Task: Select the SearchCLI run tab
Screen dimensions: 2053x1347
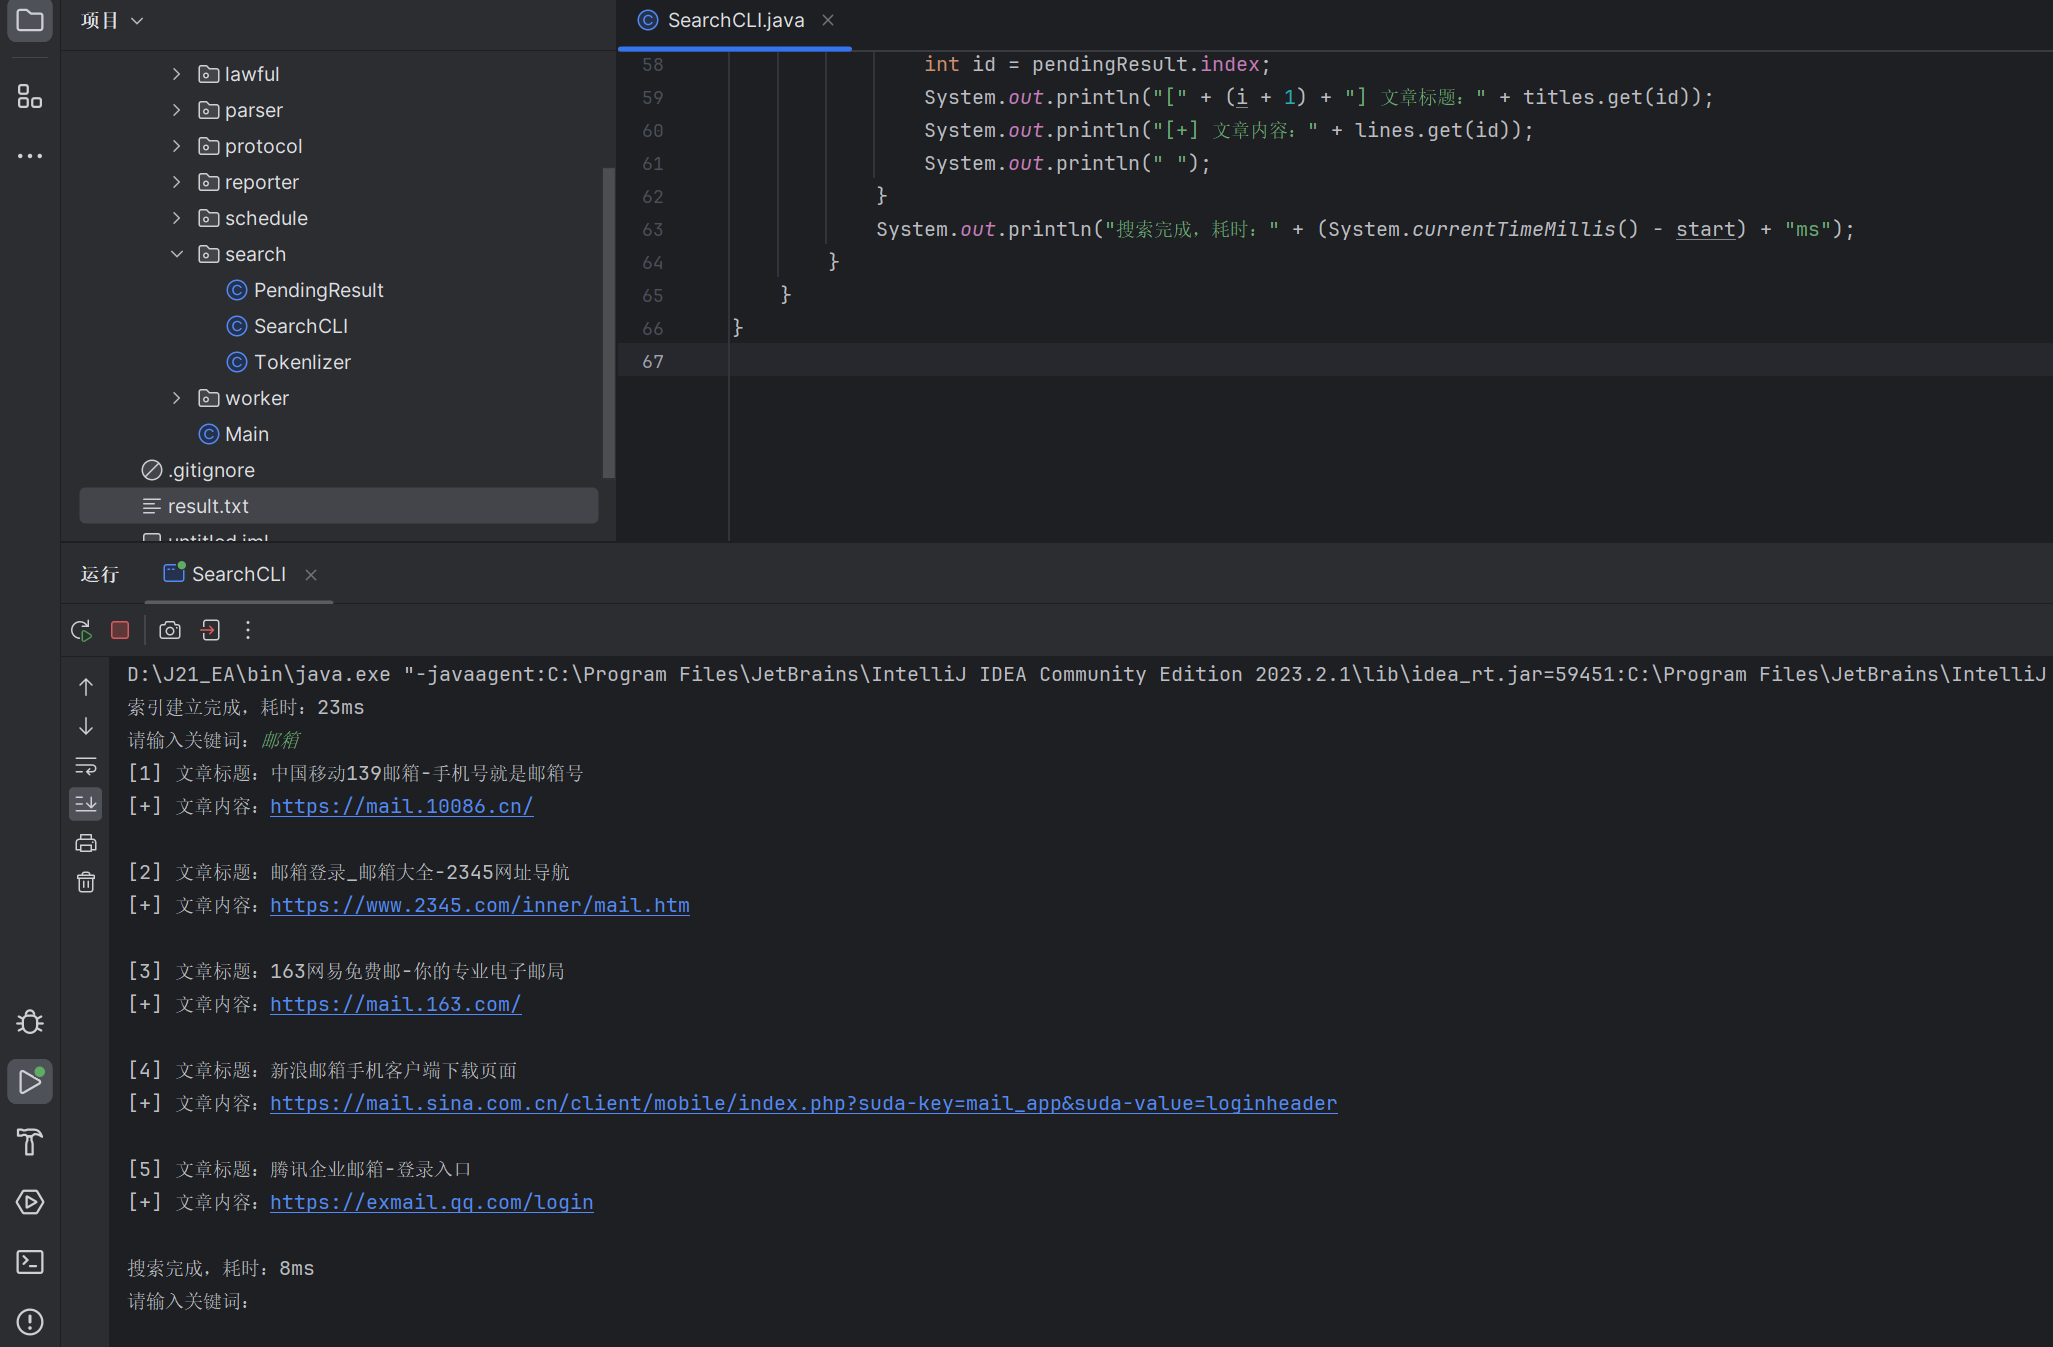Action: point(238,574)
